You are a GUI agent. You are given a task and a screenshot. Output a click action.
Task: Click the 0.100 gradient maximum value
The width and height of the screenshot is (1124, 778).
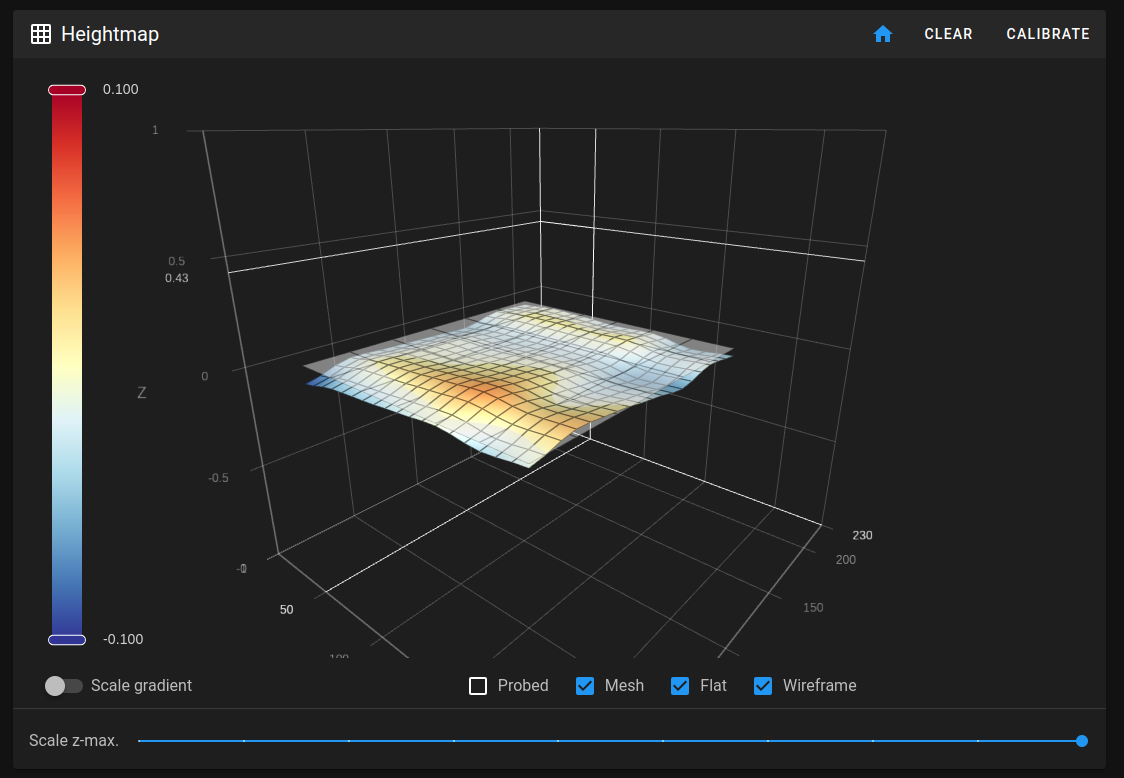point(120,89)
